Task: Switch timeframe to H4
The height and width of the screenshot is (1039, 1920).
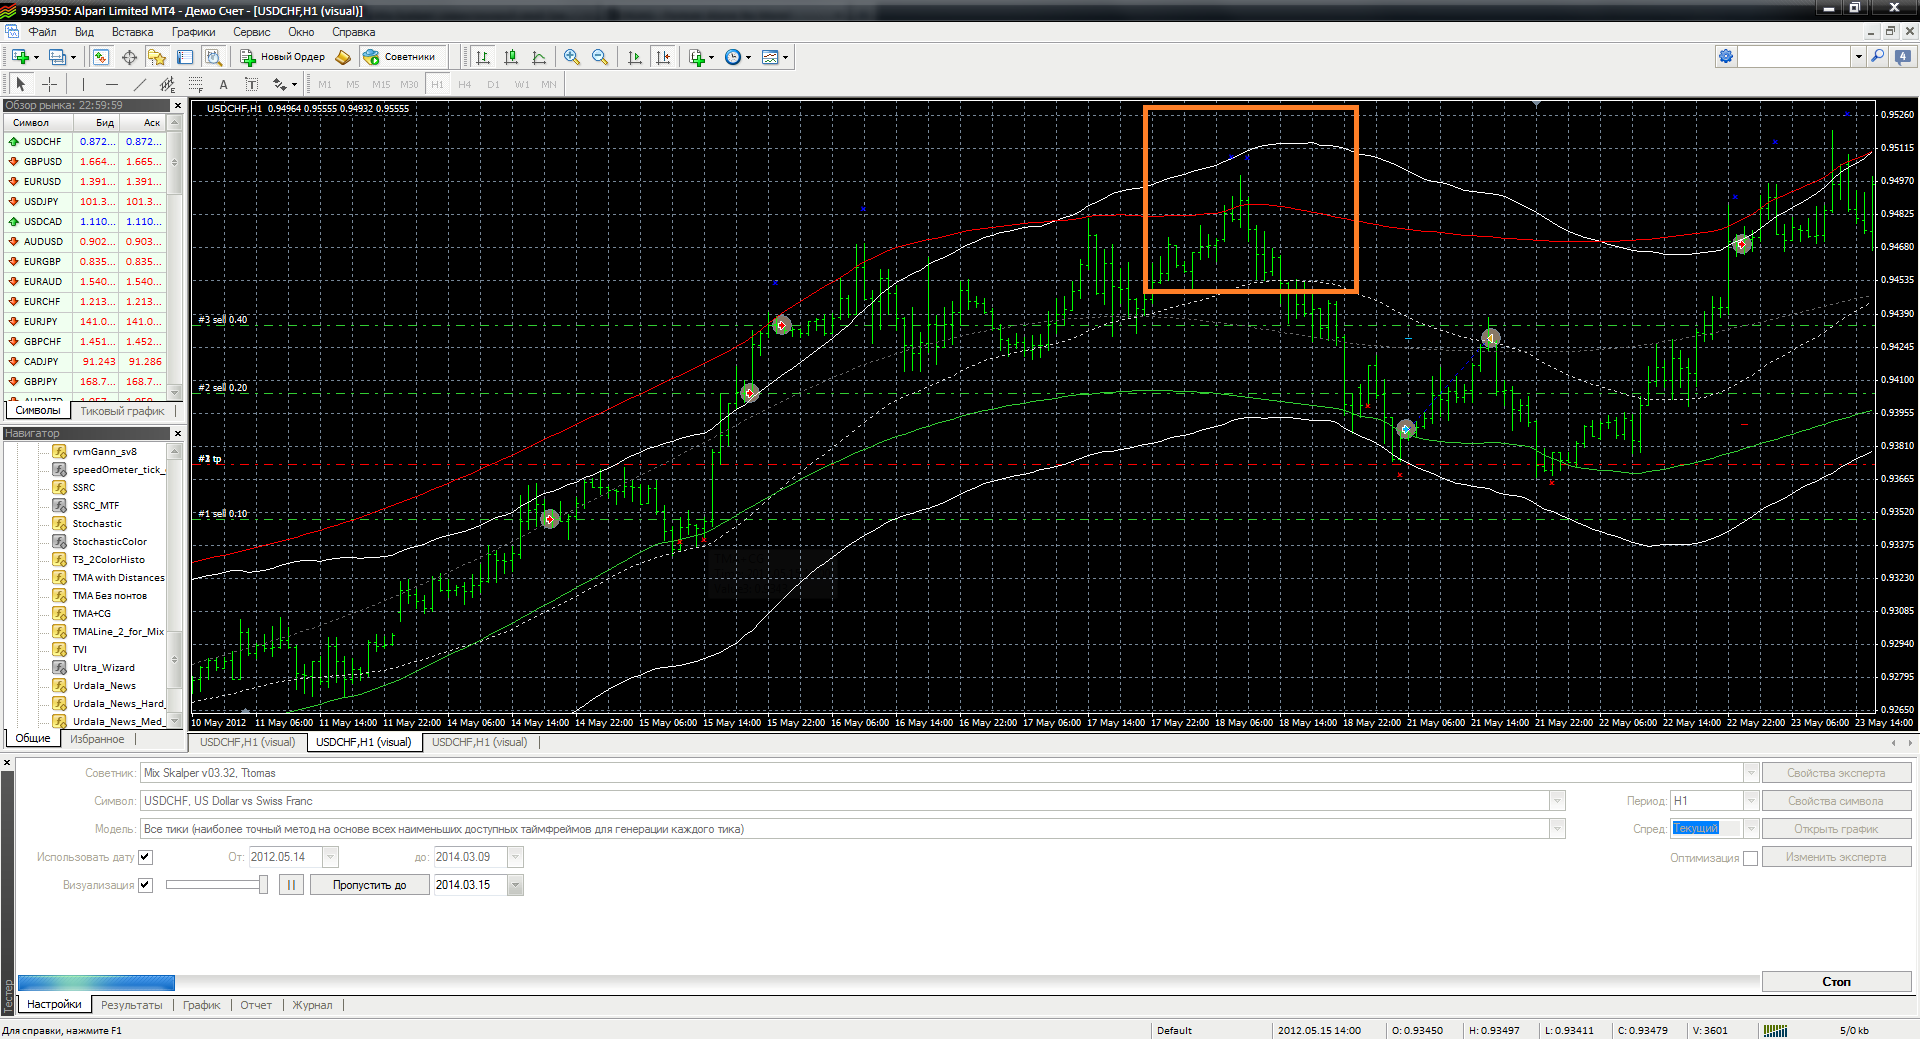Action: (465, 84)
